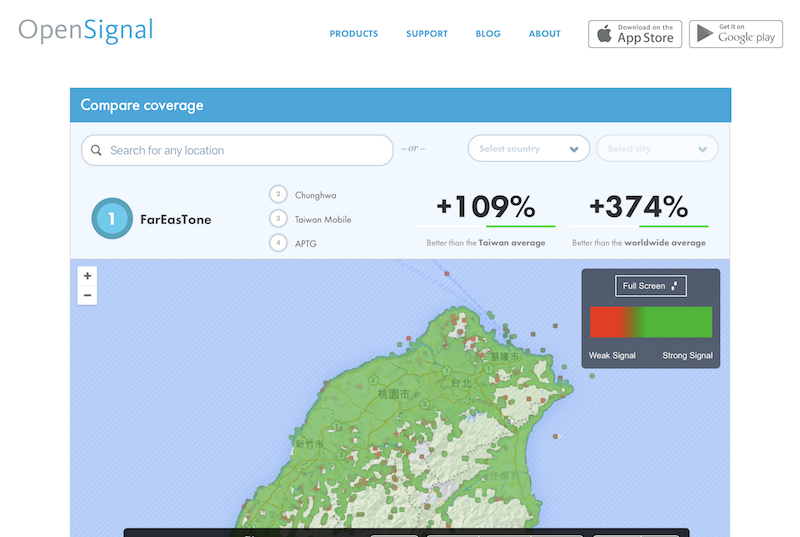Click the APTG carrier name
This screenshot has width=800, height=537.
tap(306, 244)
